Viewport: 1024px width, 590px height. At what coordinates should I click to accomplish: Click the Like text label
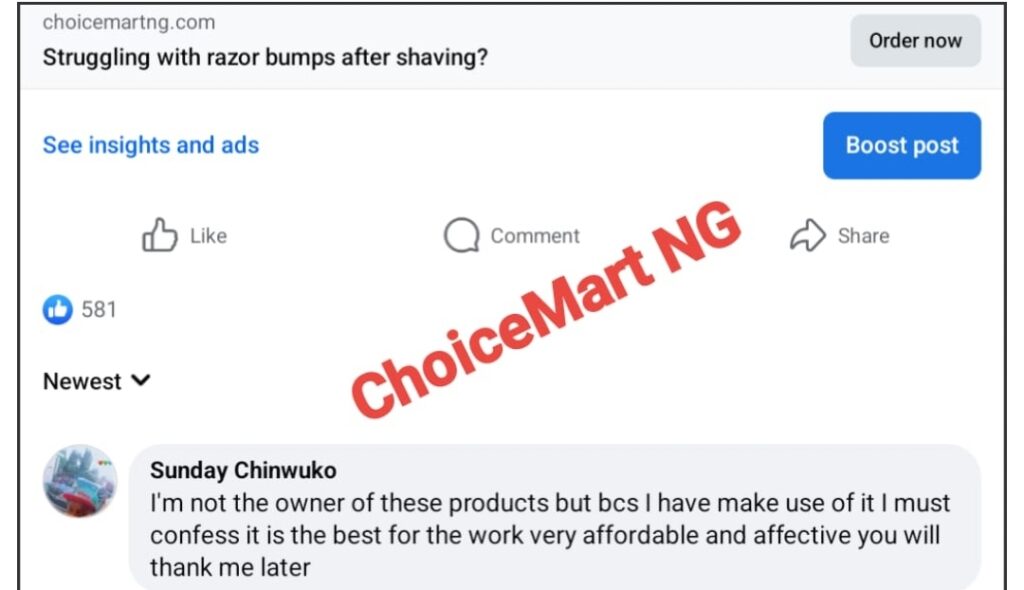[208, 235]
